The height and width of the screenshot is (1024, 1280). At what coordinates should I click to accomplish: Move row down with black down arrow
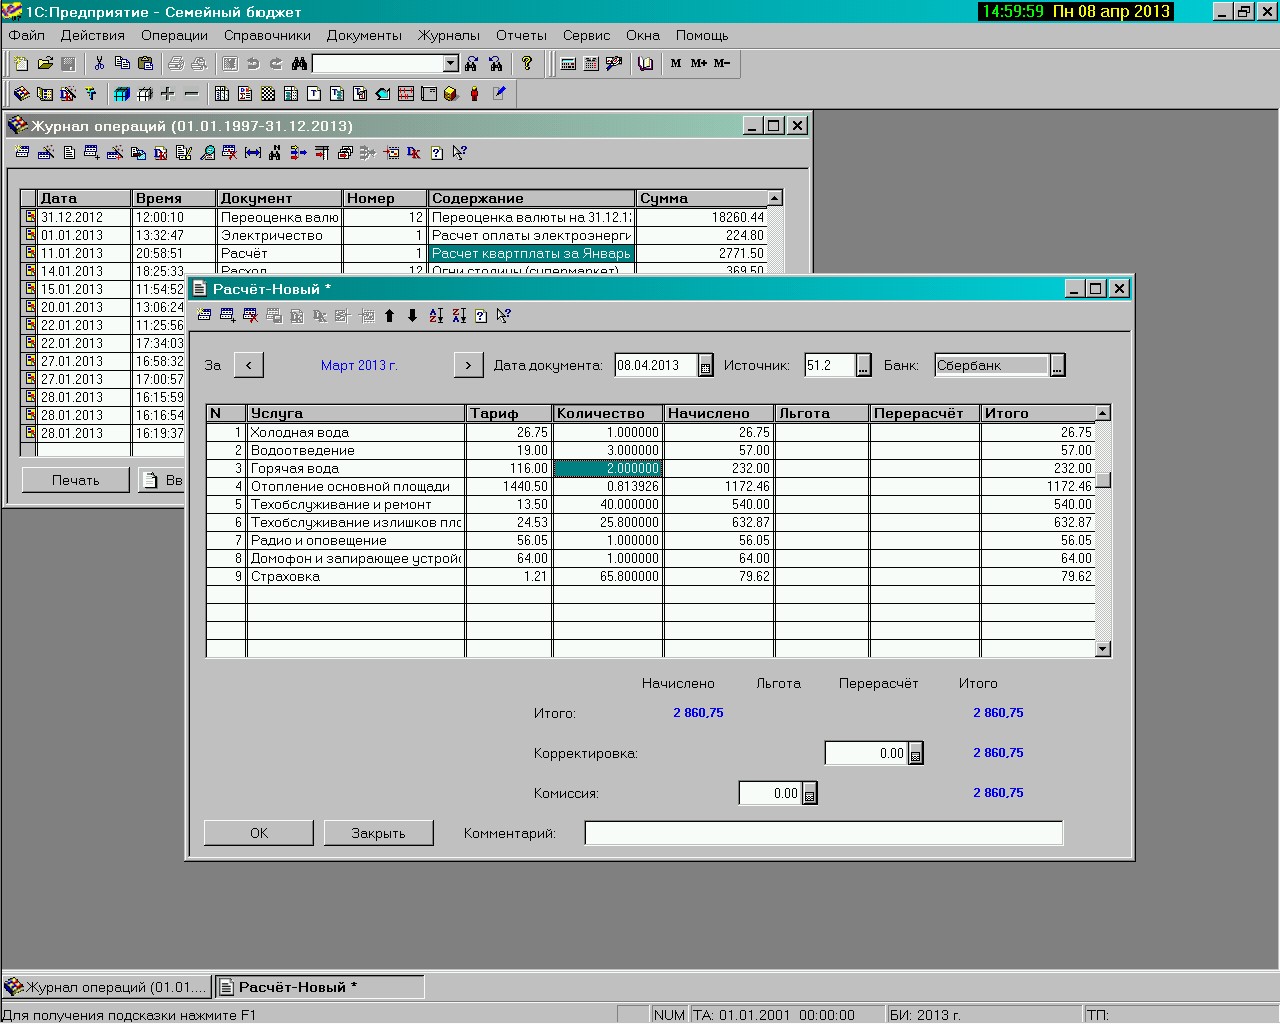tap(412, 316)
